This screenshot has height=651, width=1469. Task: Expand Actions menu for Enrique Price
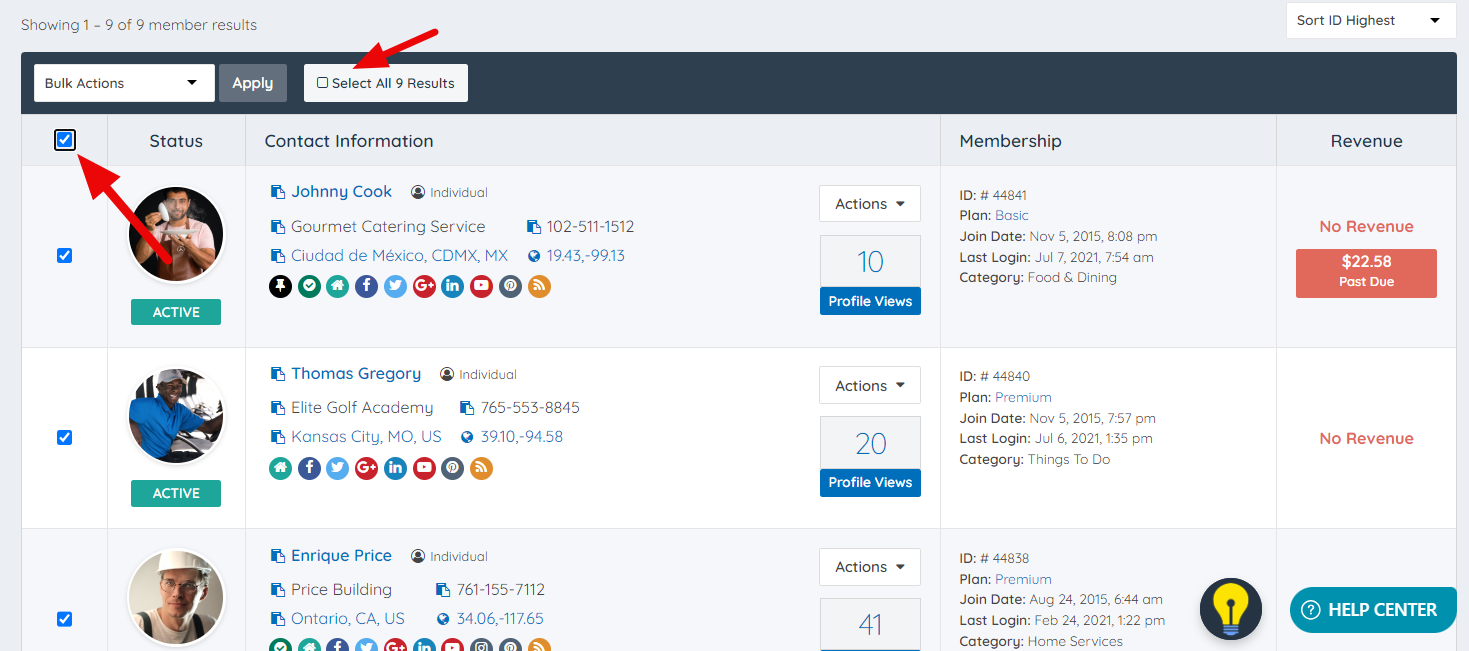pos(870,567)
